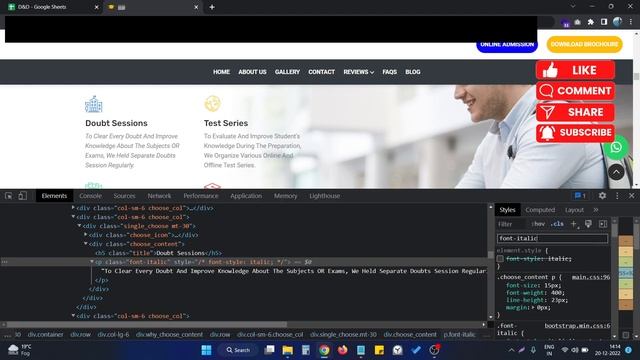Switch to the Computed styles tab
Viewport: 640px width, 360px height.
(x=540, y=210)
